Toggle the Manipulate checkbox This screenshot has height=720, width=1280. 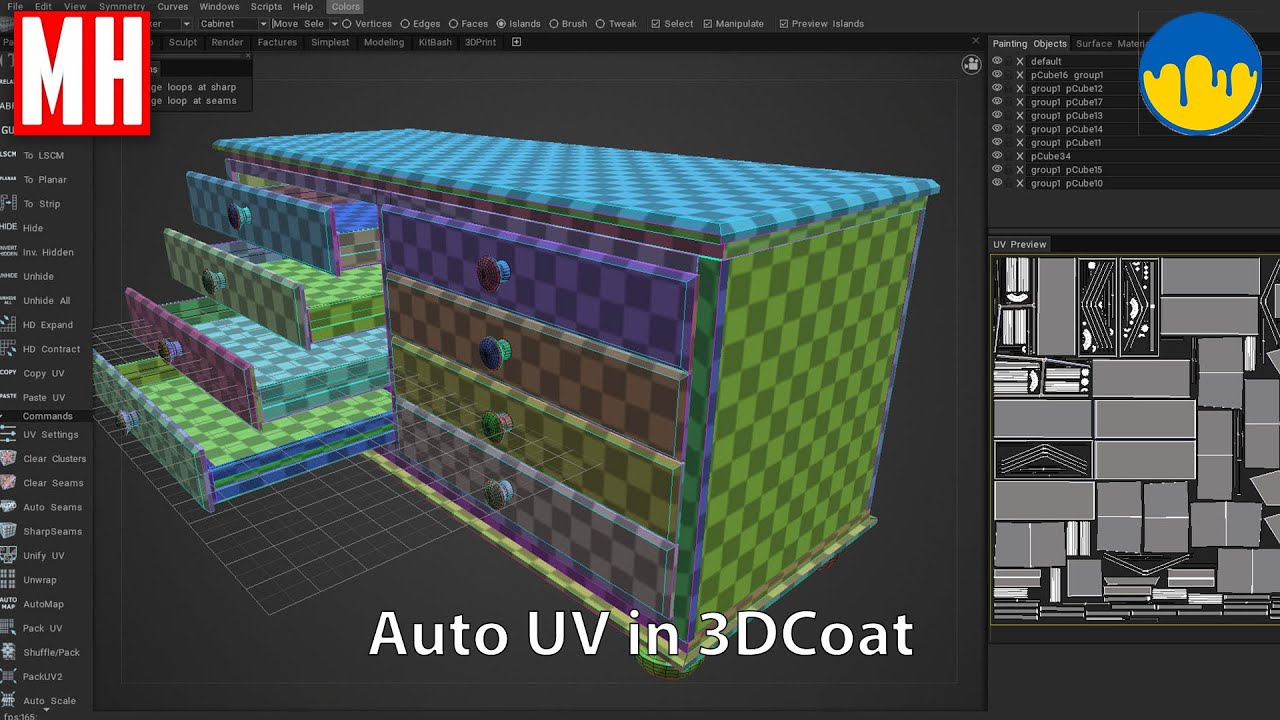733,24
